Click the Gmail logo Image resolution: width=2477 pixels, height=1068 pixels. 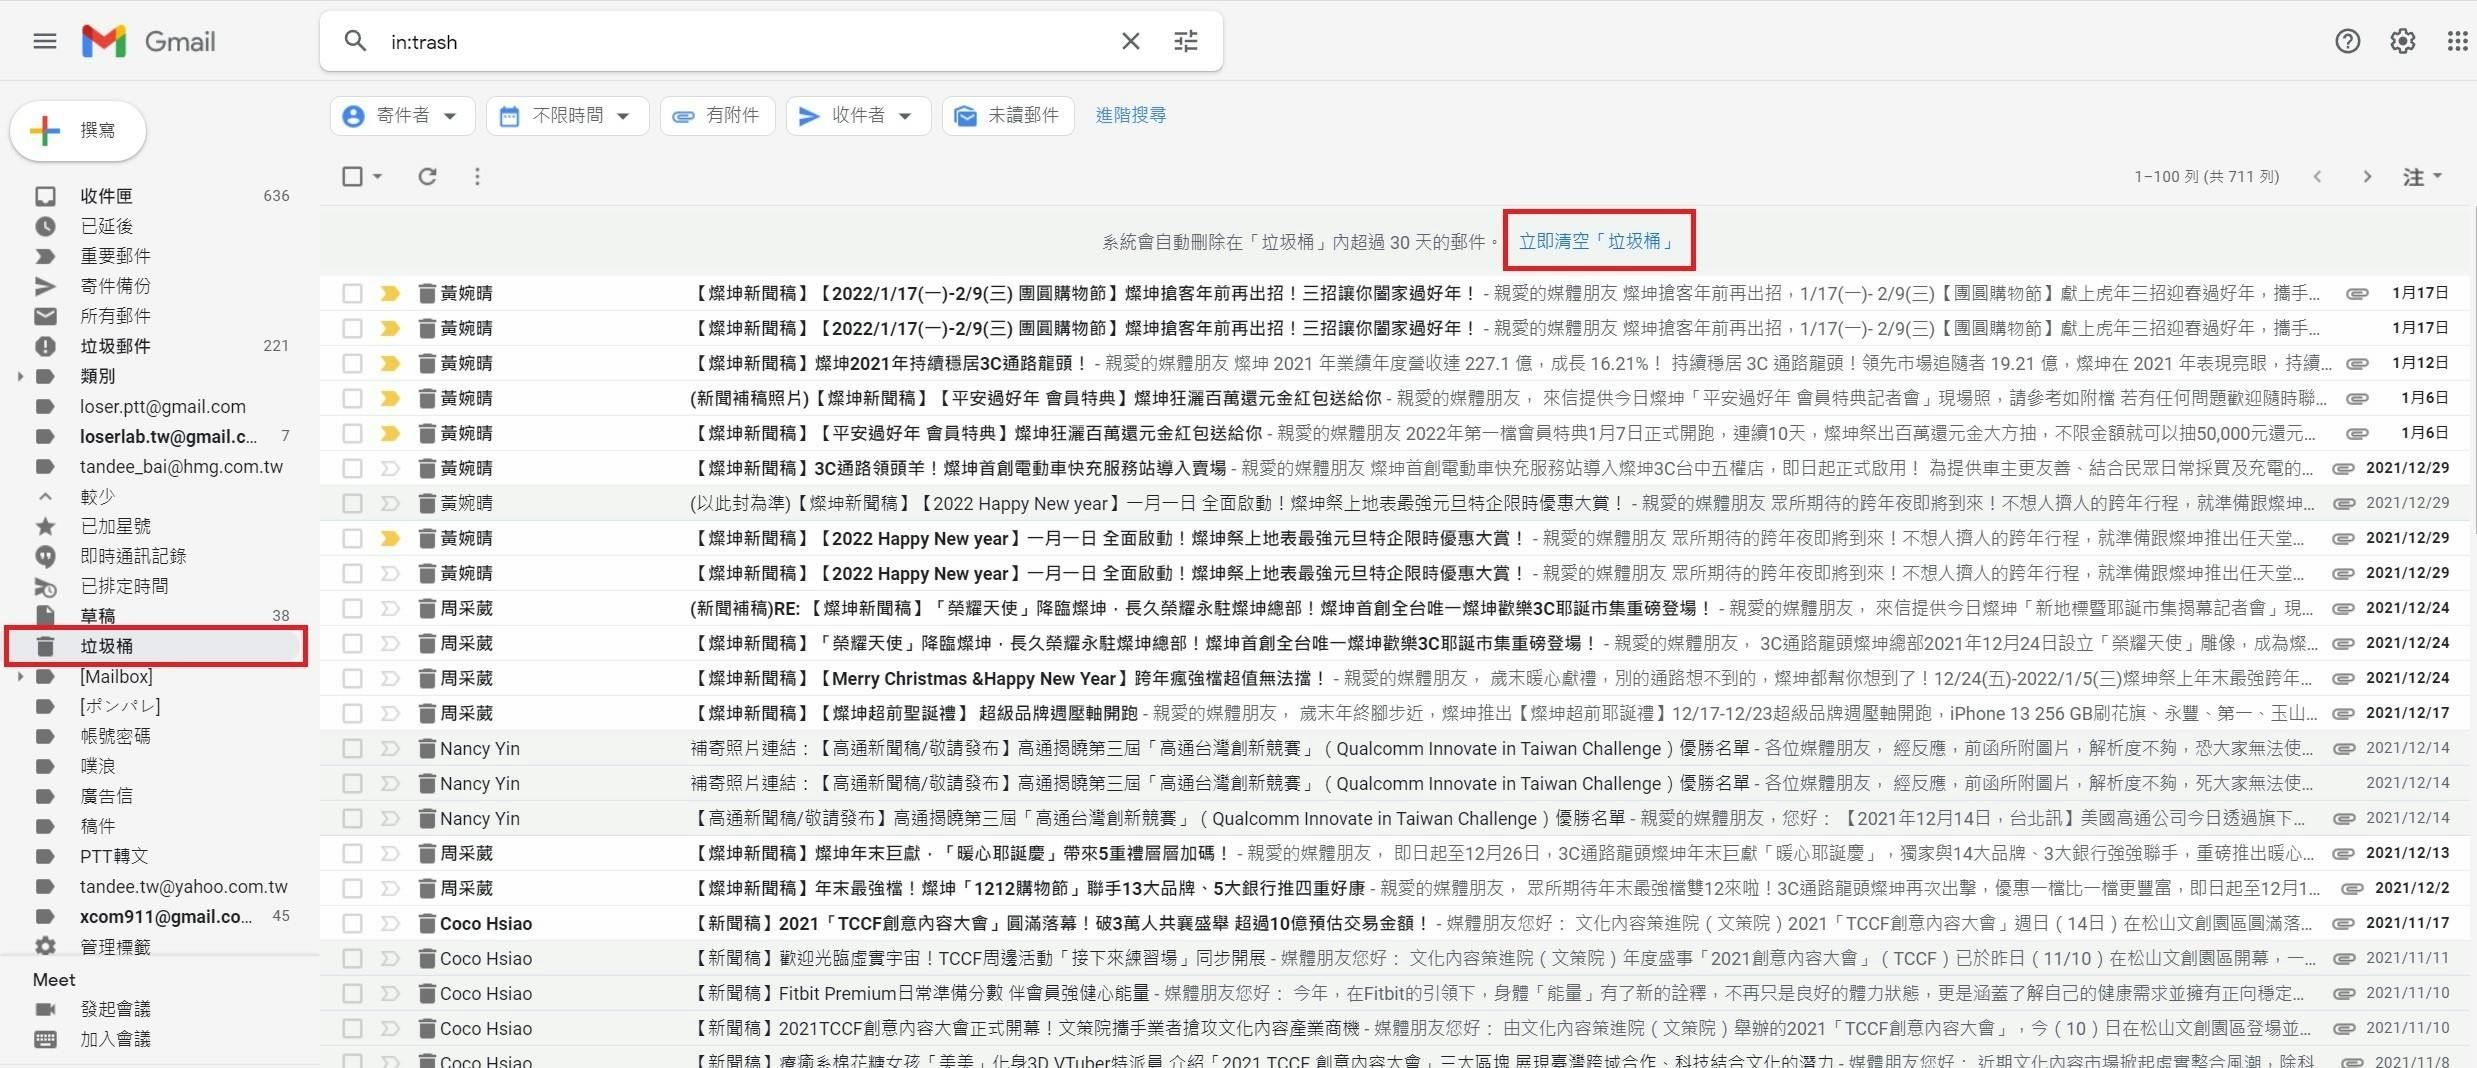tap(149, 41)
